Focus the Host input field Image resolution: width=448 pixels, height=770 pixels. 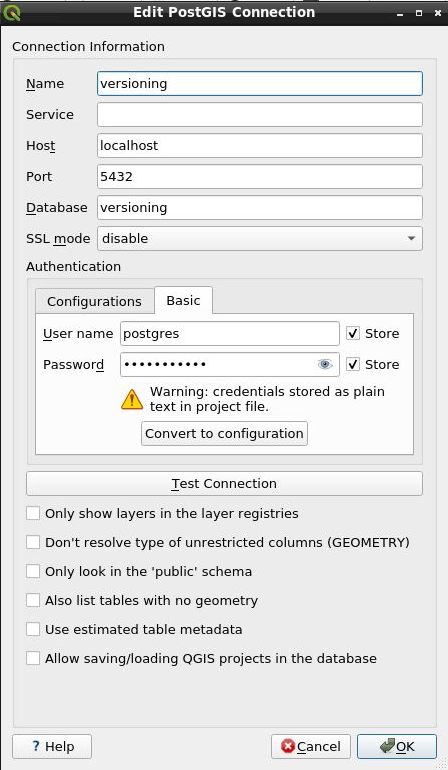[x=259, y=146]
